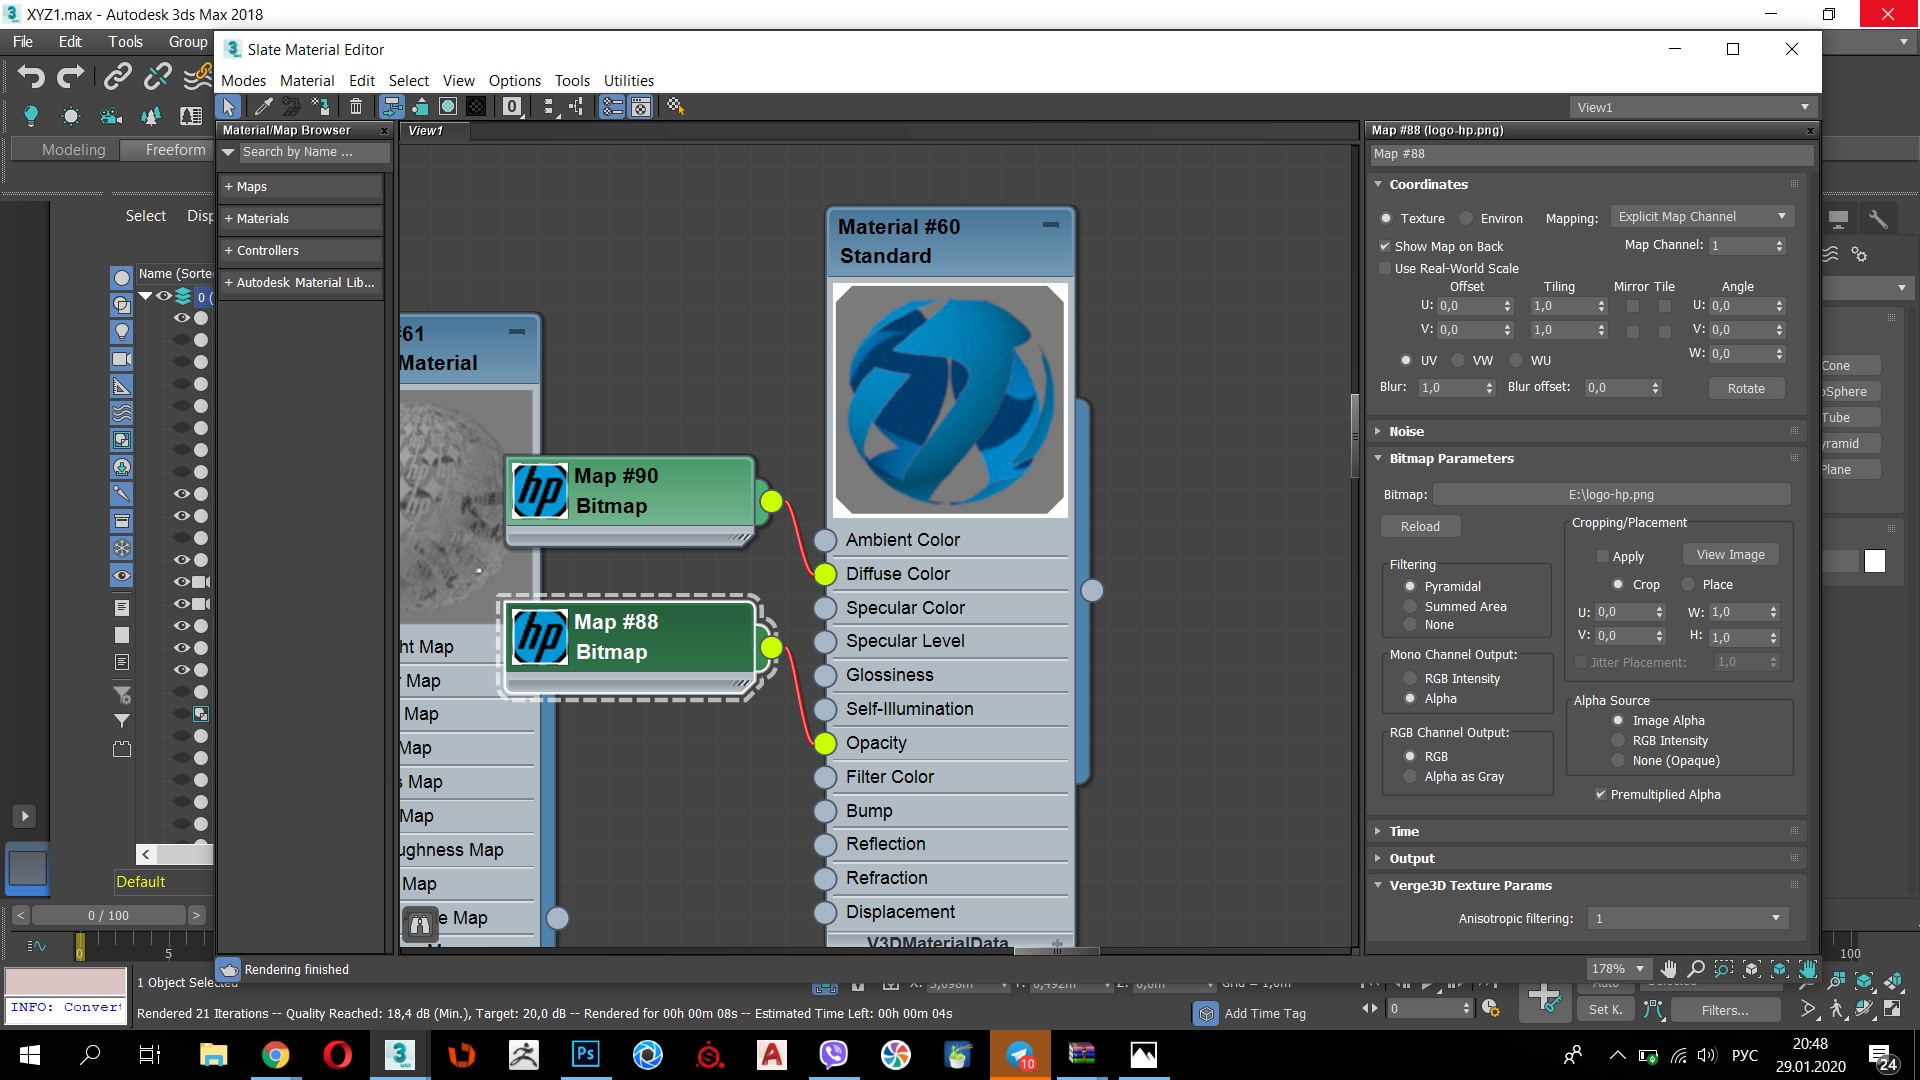
Task: Open the Options menu
Action: click(x=515, y=80)
